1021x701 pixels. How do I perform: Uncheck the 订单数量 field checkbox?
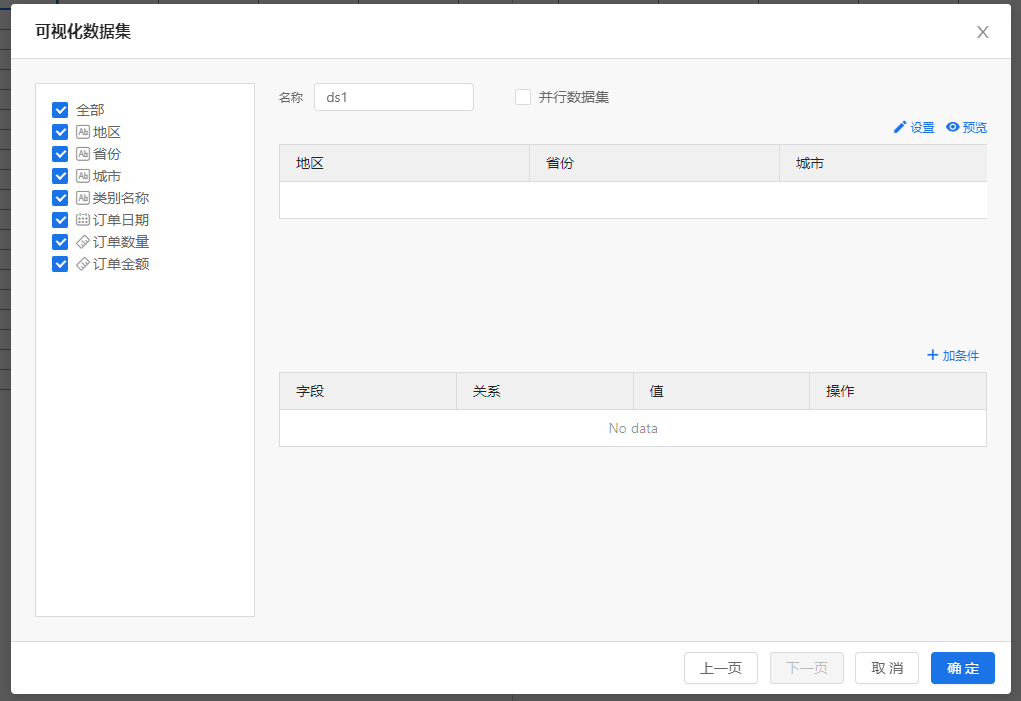pos(60,242)
